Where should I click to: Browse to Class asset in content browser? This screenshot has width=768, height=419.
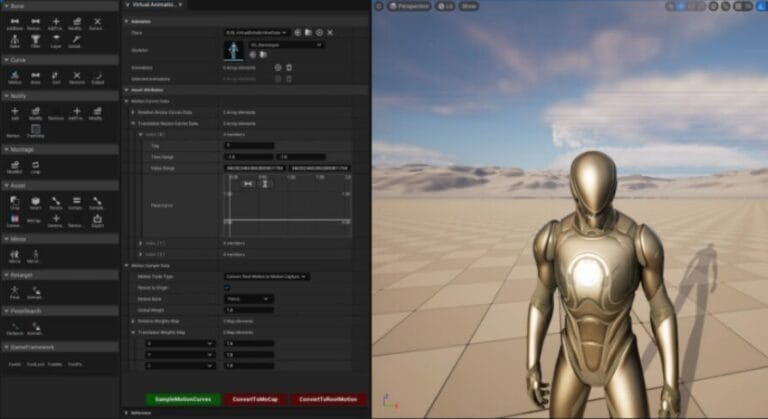coord(308,32)
